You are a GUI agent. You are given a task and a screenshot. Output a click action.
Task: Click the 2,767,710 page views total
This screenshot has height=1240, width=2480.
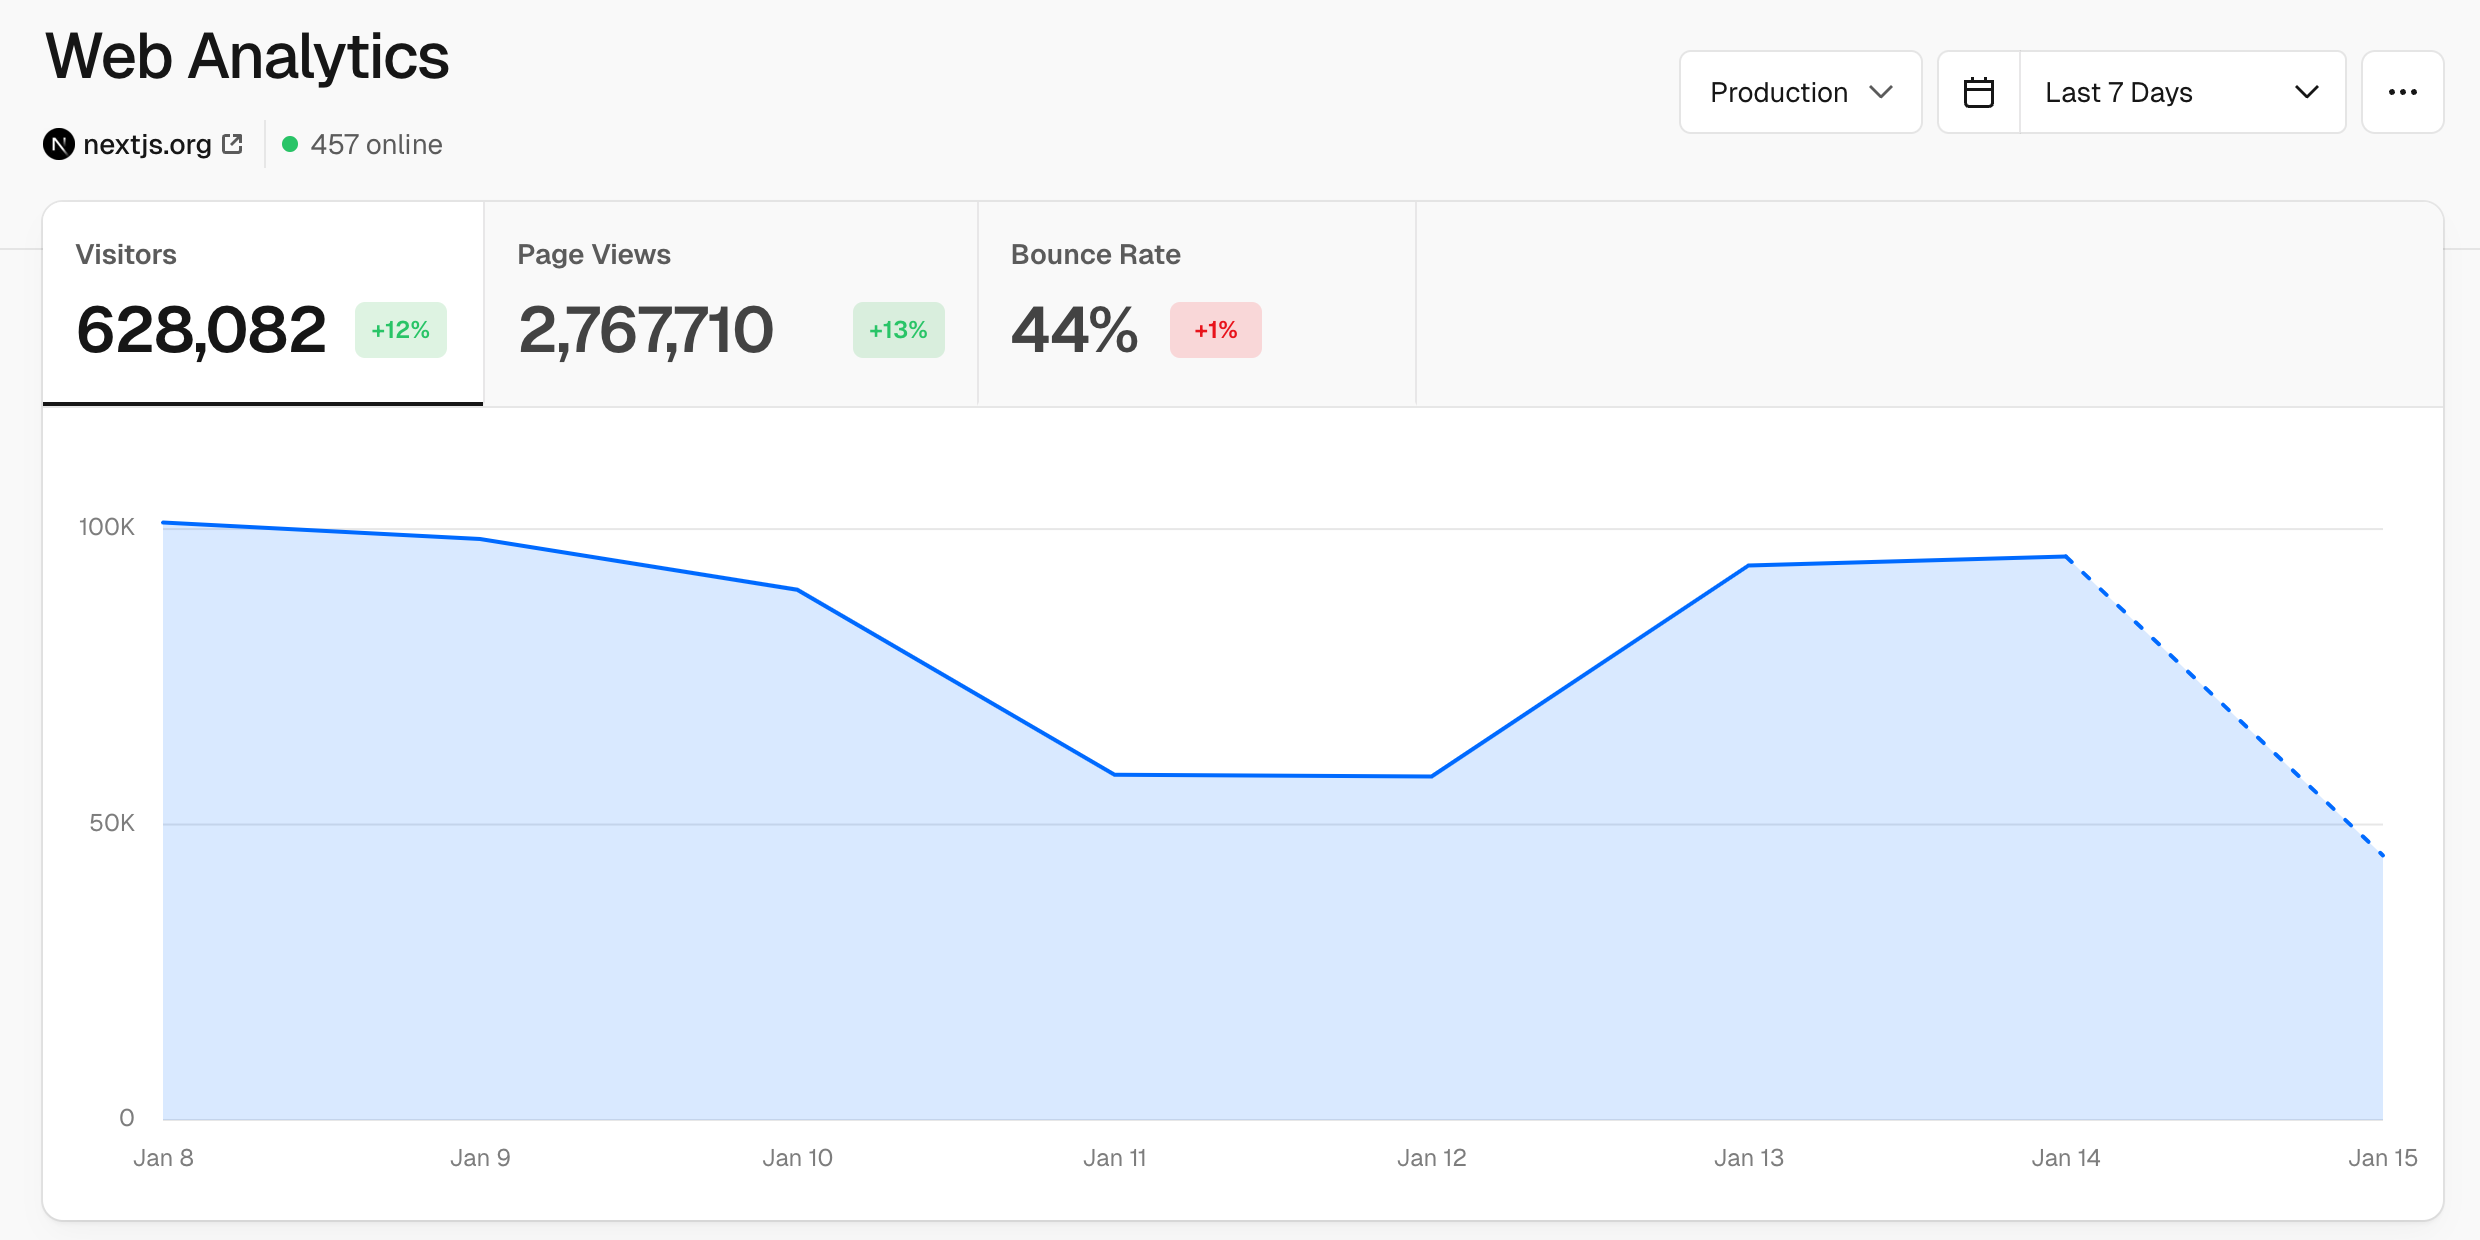pyautogui.click(x=646, y=330)
